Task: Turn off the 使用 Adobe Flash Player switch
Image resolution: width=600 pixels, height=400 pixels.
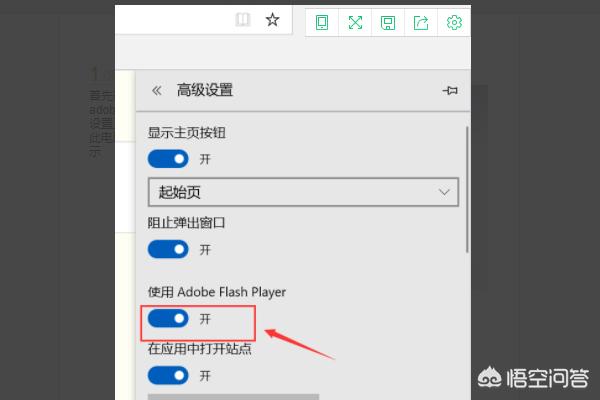Action: [x=168, y=318]
